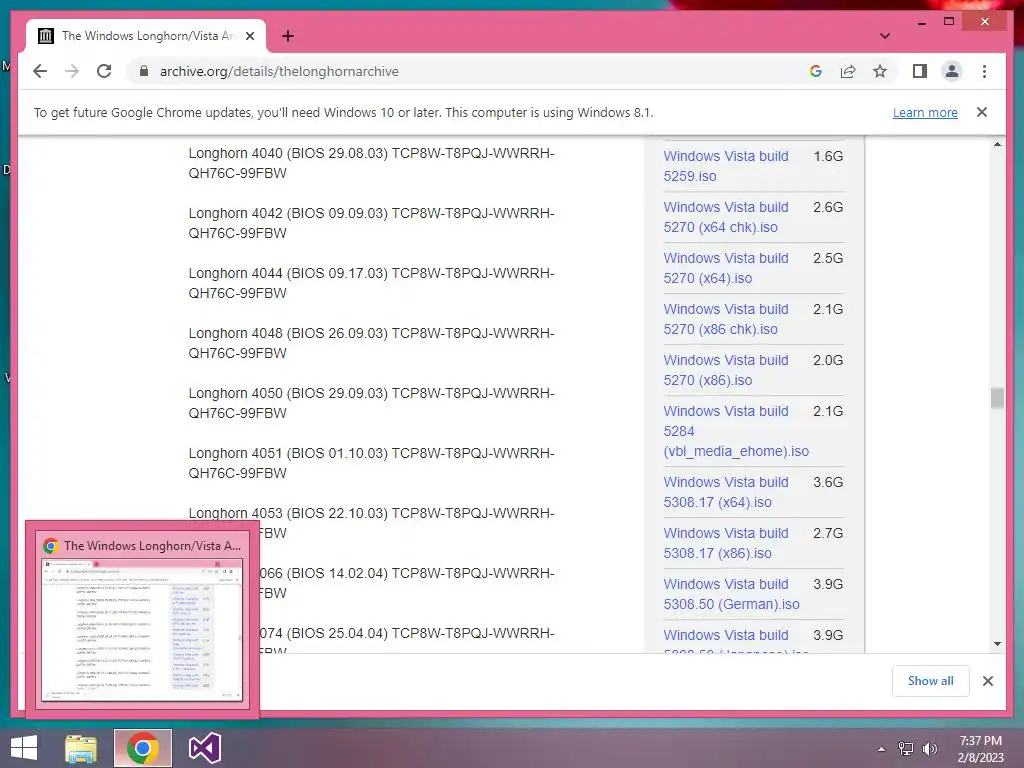Download Windows Vista build 5270 (x86).iso
This screenshot has height=768, width=1024.
726,370
